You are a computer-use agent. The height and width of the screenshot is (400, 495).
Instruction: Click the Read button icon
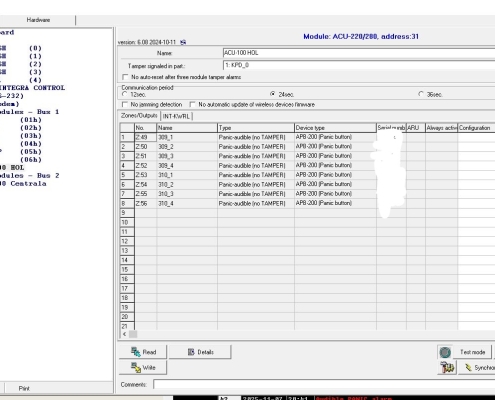[136, 352]
